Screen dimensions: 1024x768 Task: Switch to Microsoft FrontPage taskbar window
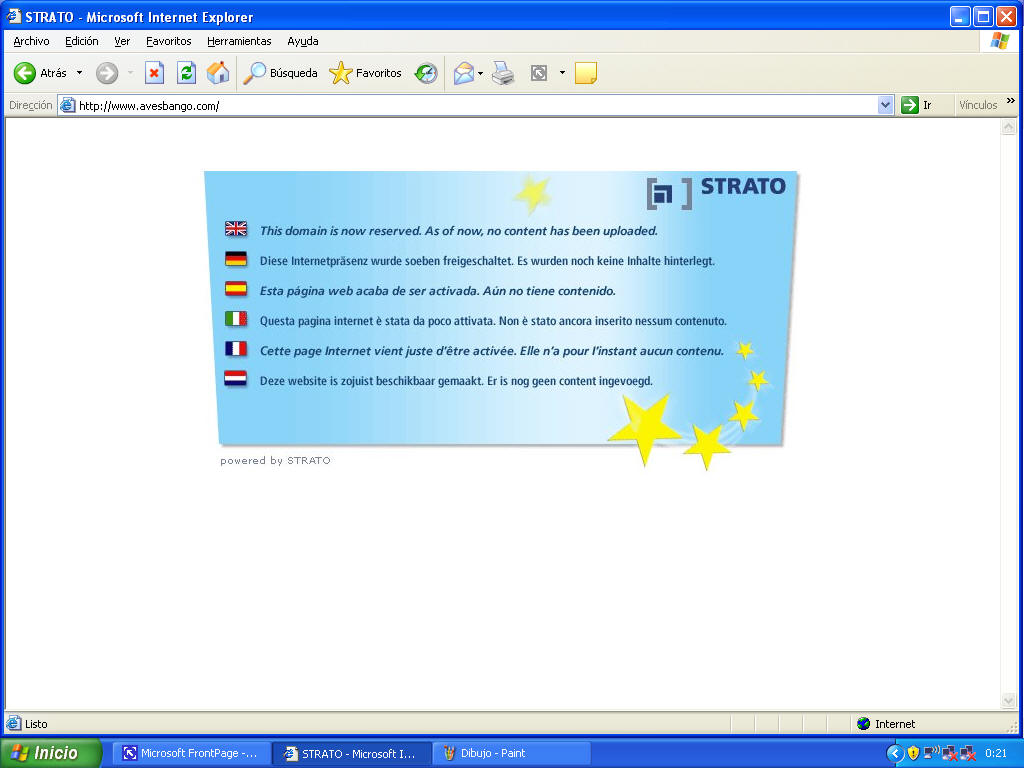[192, 753]
